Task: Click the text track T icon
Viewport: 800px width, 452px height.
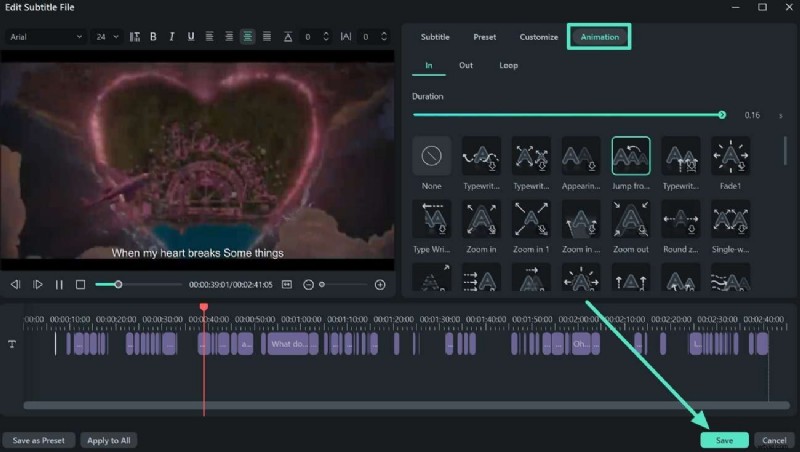Action: coord(12,344)
